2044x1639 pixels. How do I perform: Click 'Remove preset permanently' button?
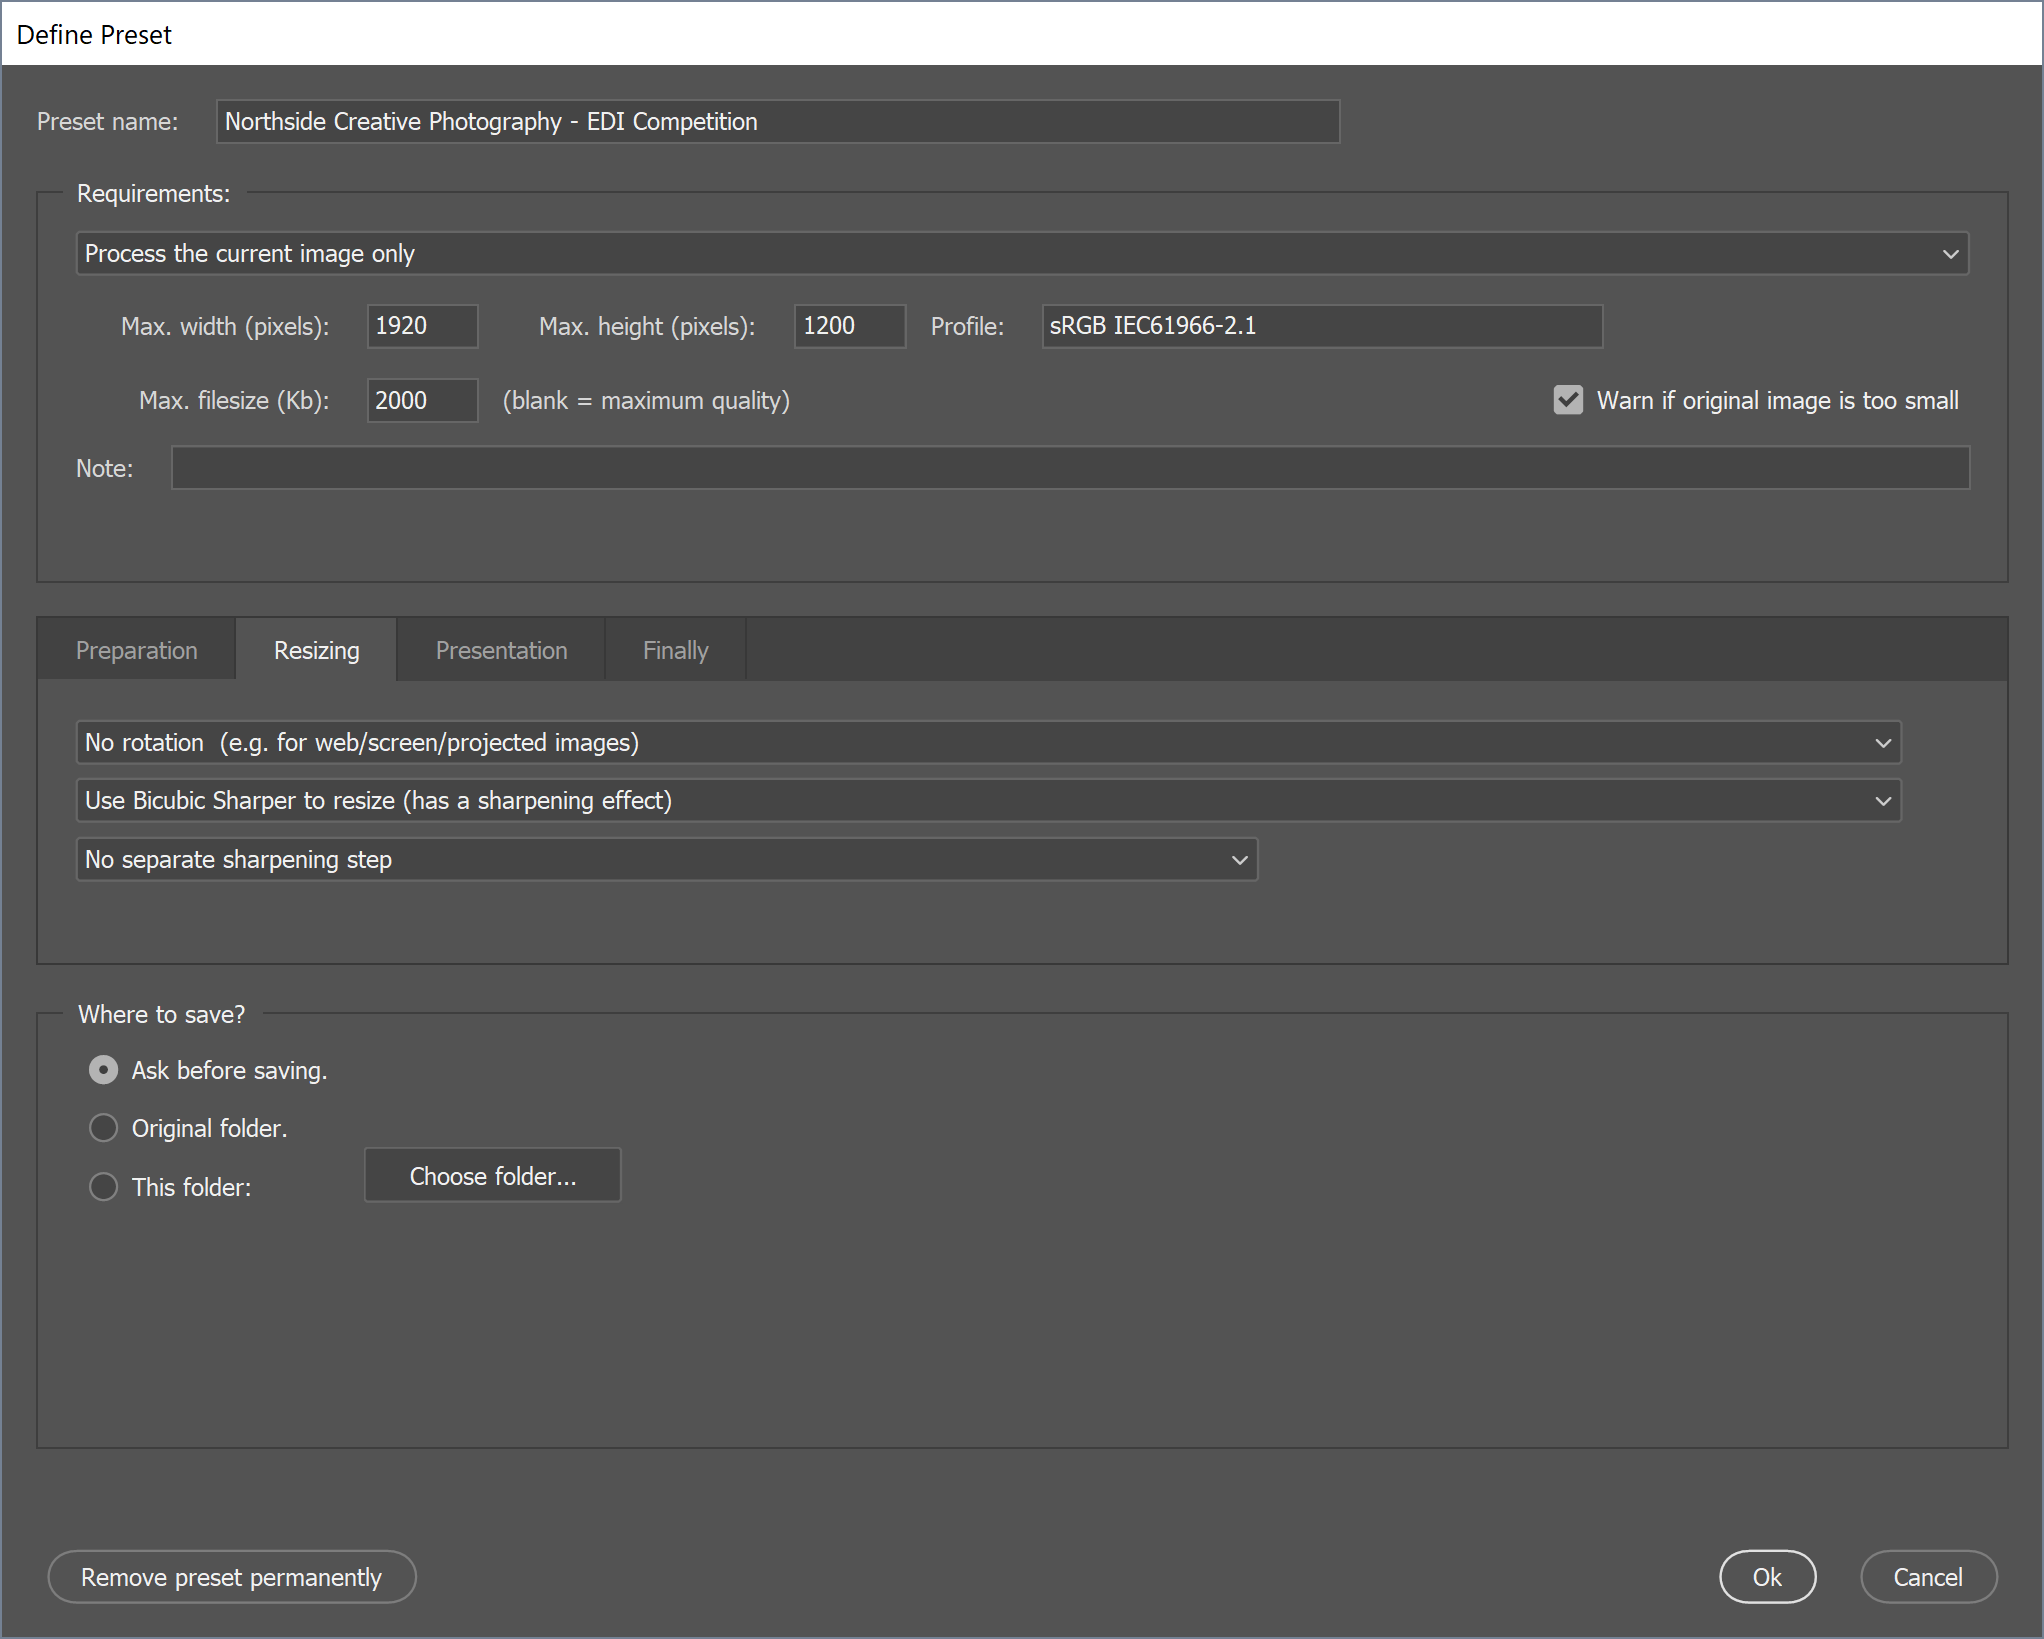232,1577
